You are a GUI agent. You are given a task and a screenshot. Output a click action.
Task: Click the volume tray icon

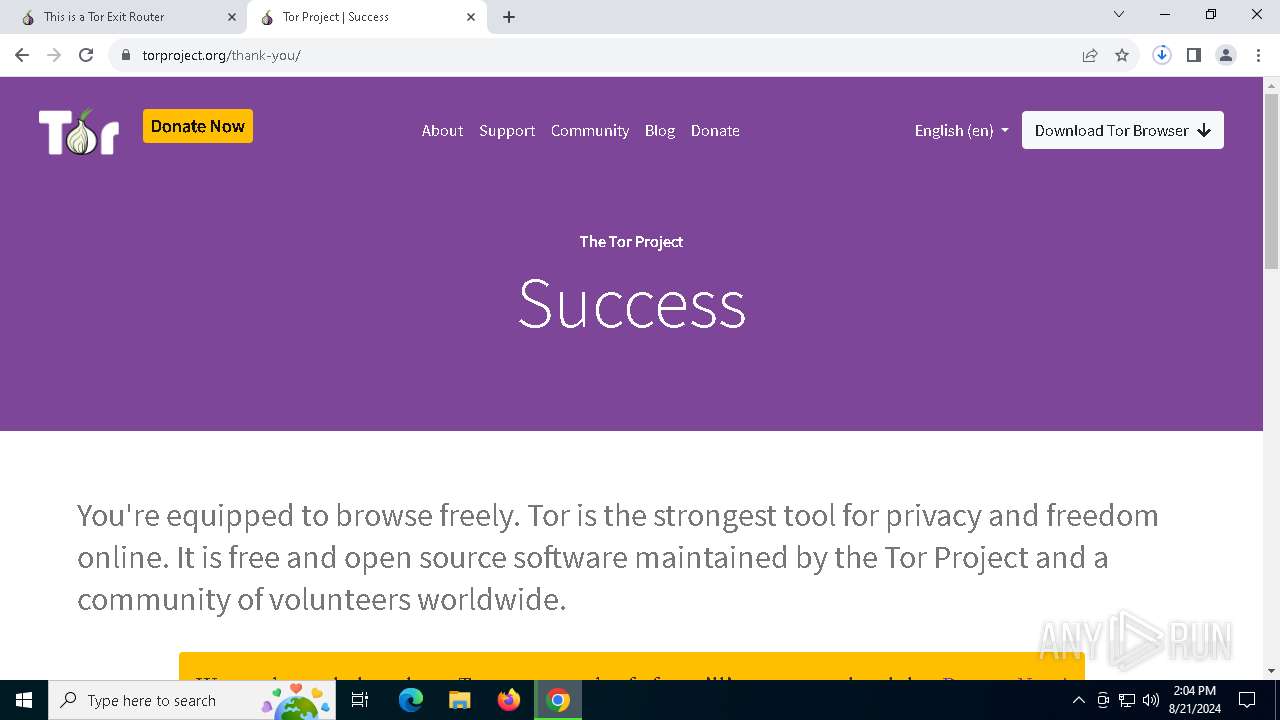pos(1151,700)
